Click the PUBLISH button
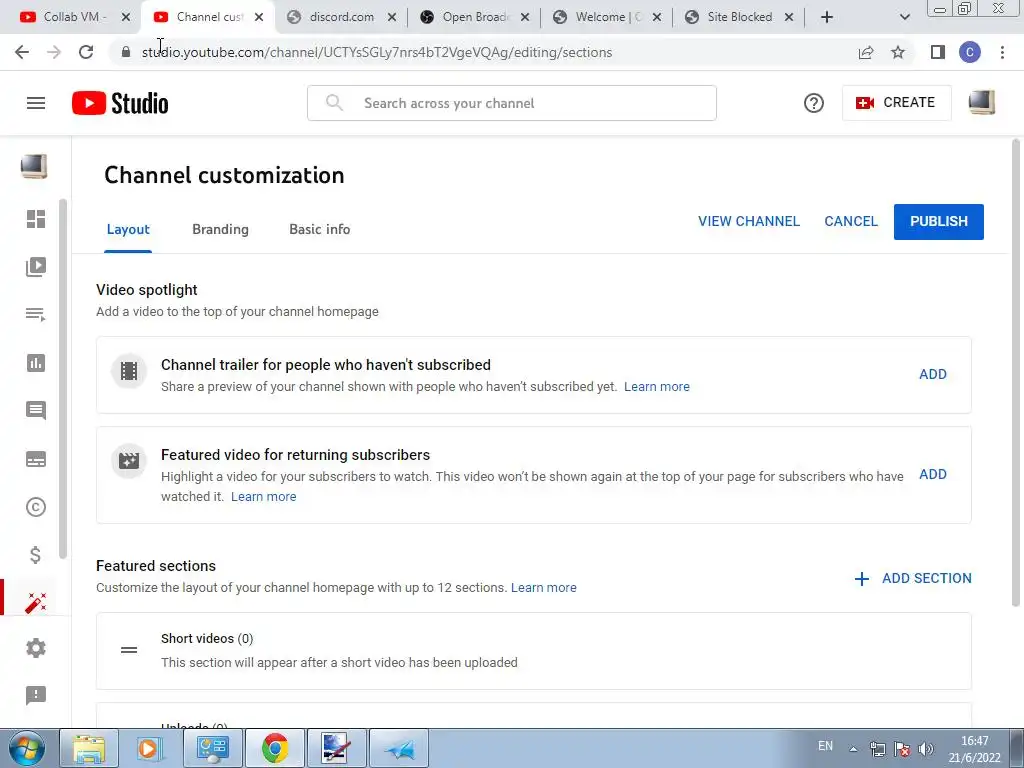 click(x=938, y=221)
